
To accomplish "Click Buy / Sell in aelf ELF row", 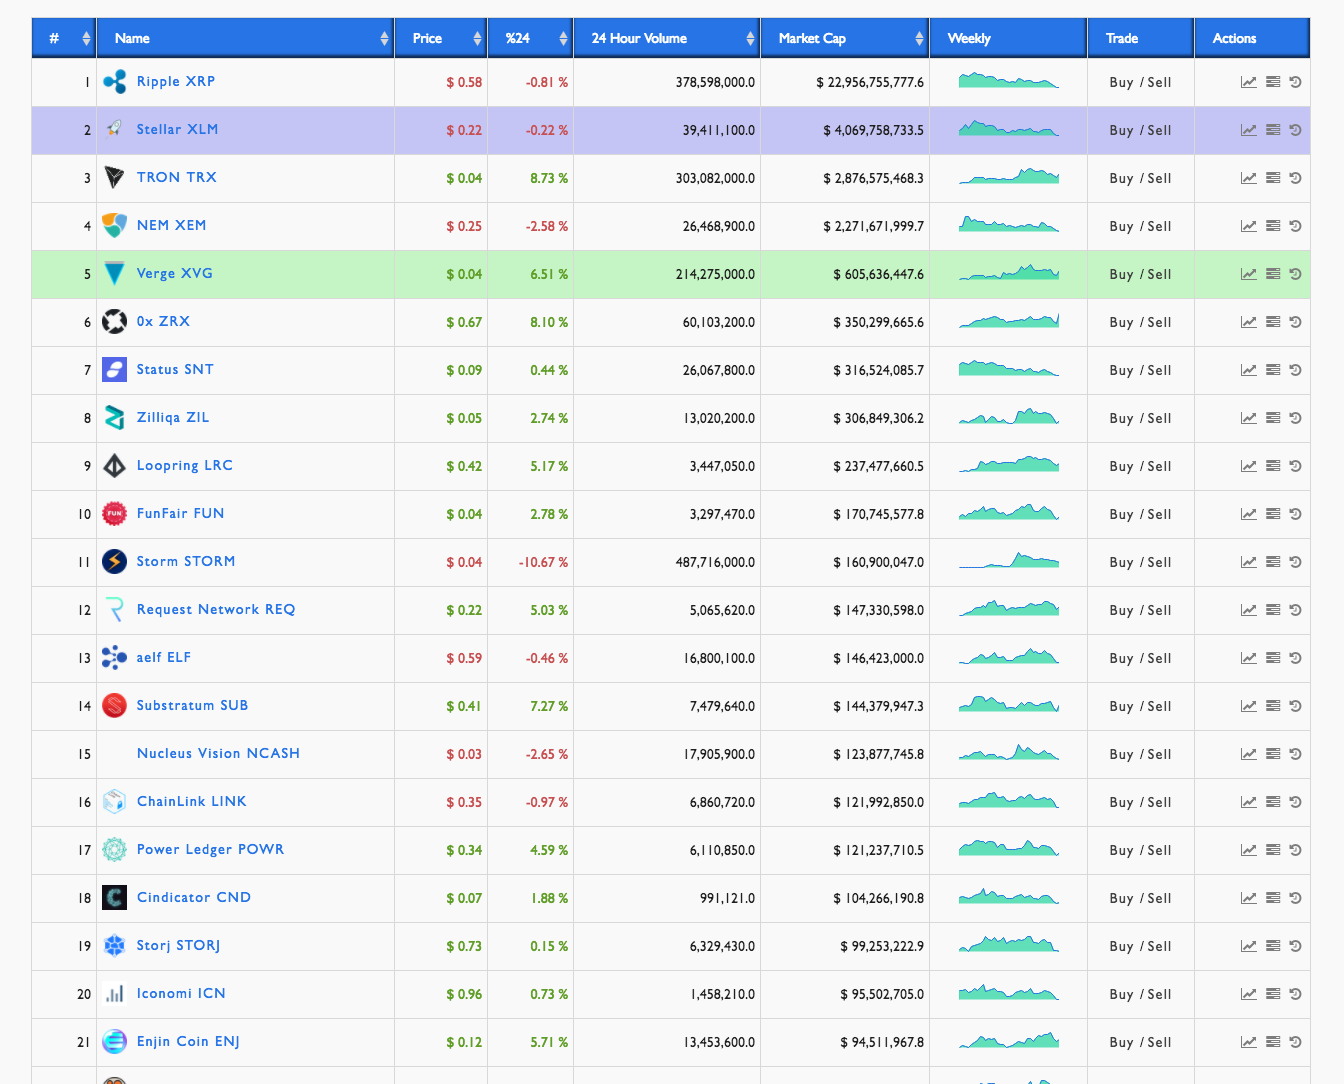I will [x=1140, y=658].
